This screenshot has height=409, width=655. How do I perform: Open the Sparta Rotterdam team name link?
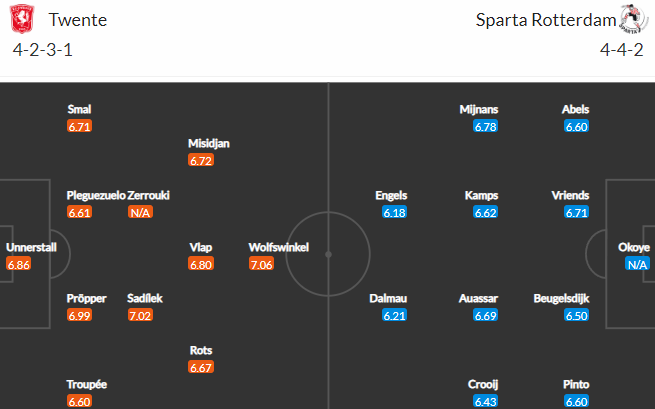tap(546, 20)
